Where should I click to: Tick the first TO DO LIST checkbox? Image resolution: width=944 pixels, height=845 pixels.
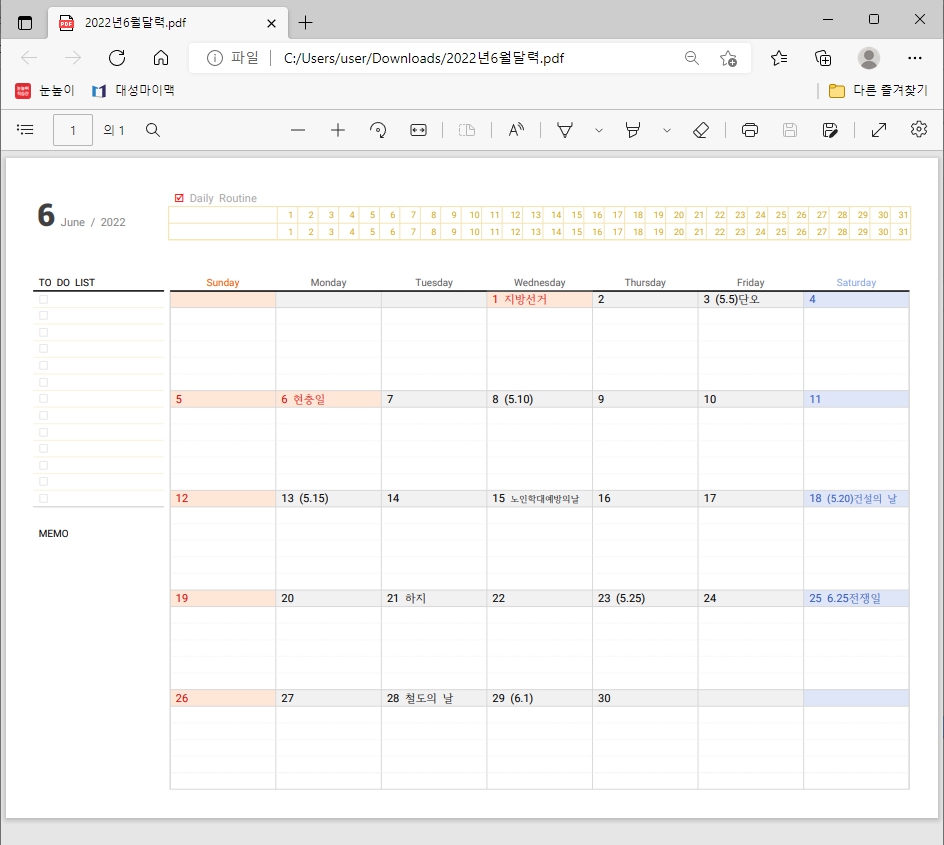43,299
